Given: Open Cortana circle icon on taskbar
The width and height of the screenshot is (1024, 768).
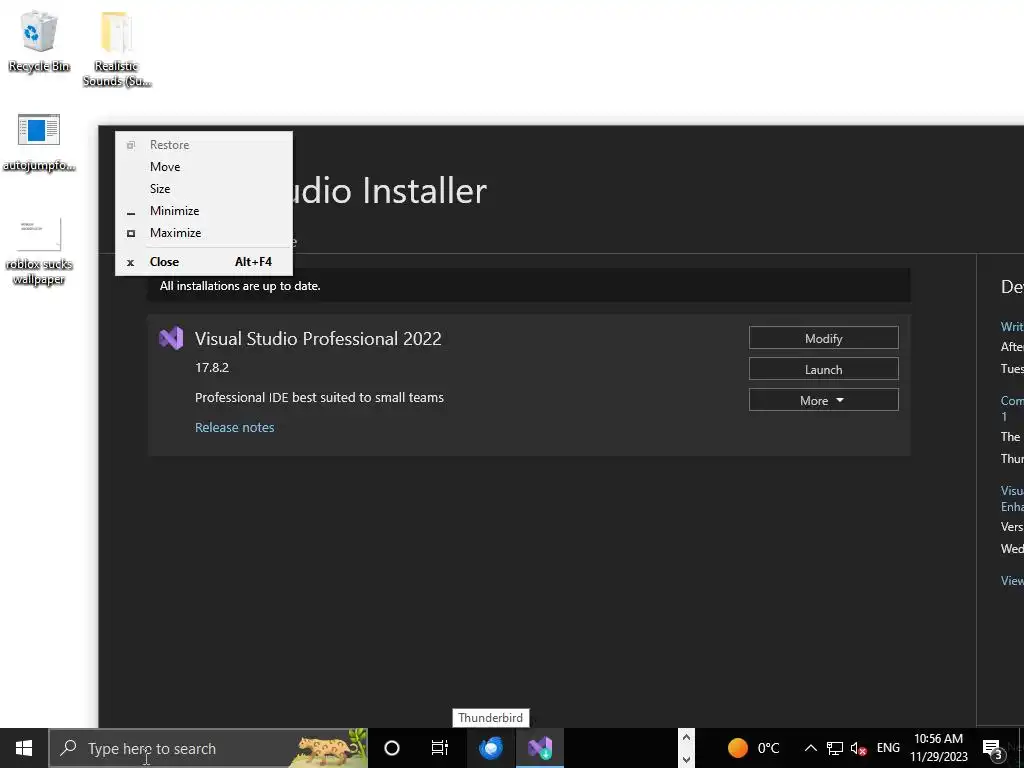Looking at the screenshot, I should pos(392,748).
